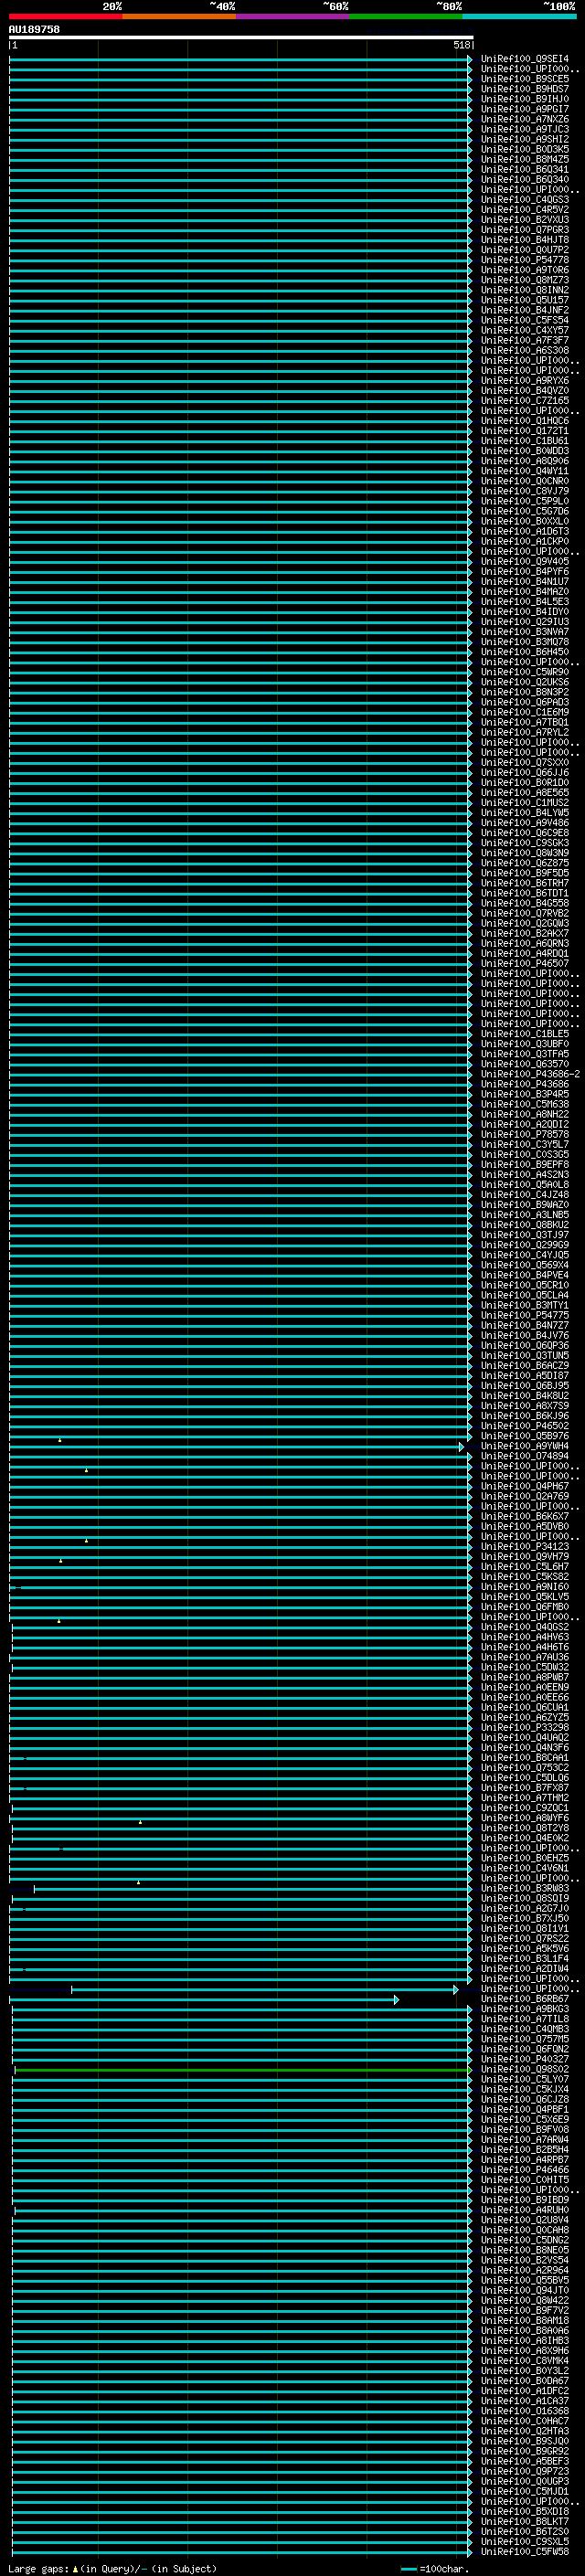Select hit label UniRef100_B6K6X7

point(525,1516)
